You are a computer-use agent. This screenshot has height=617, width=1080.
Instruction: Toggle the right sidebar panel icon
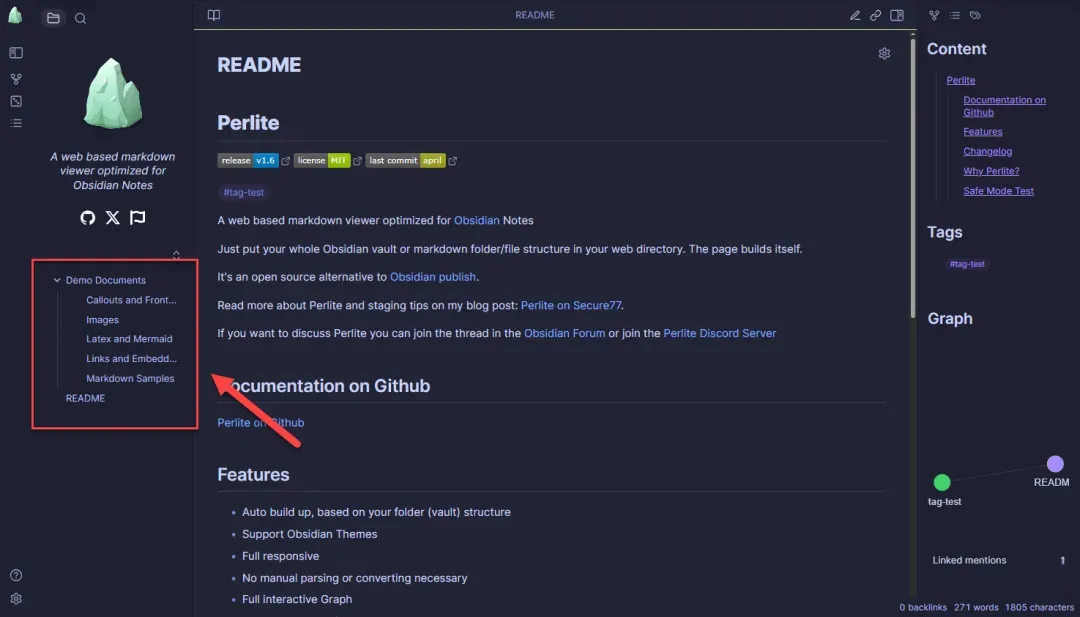(897, 15)
